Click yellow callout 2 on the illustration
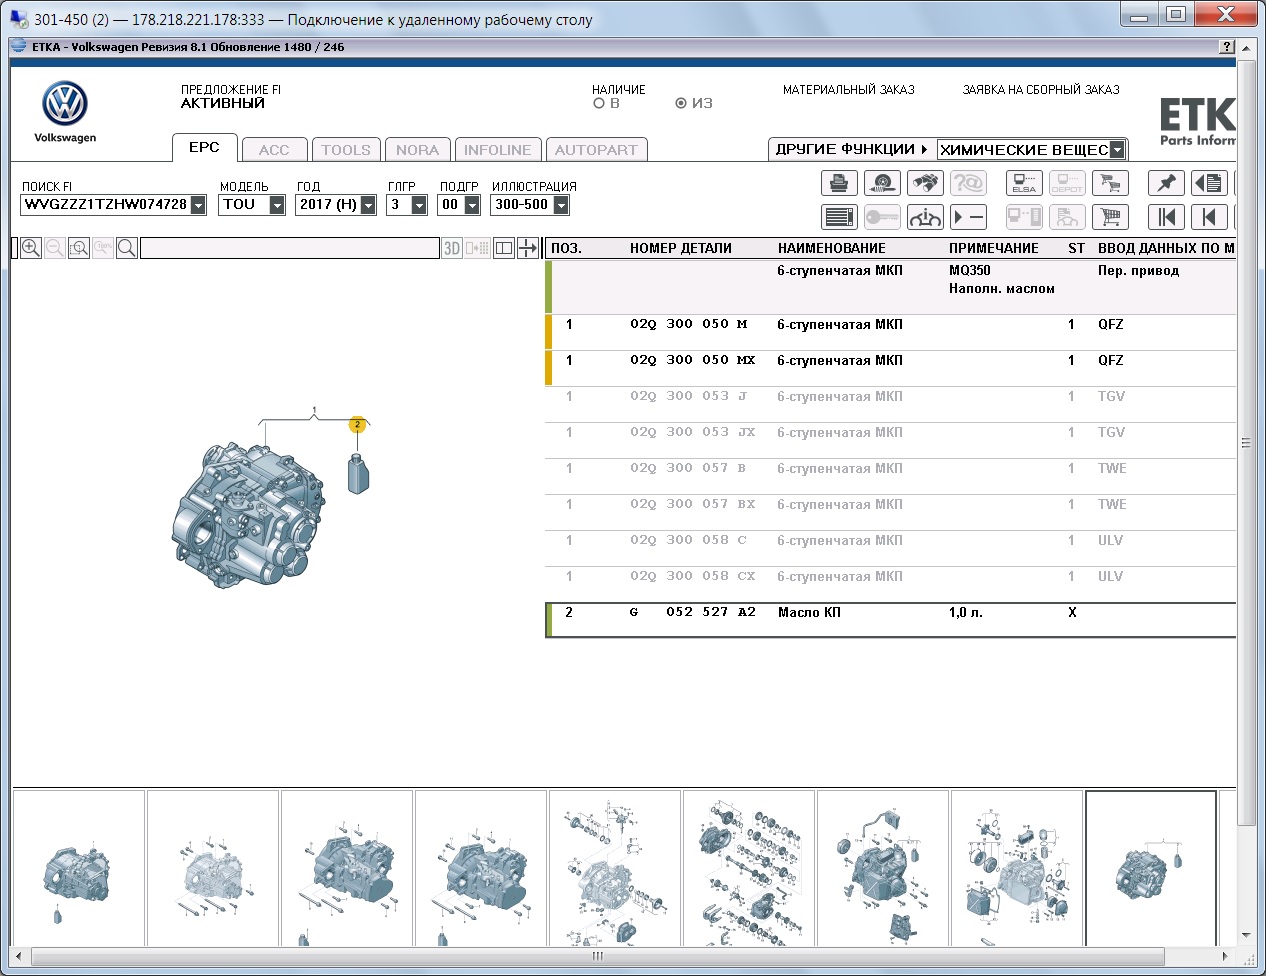Image resolution: width=1266 pixels, height=976 pixels. pyautogui.click(x=357, y=425)
